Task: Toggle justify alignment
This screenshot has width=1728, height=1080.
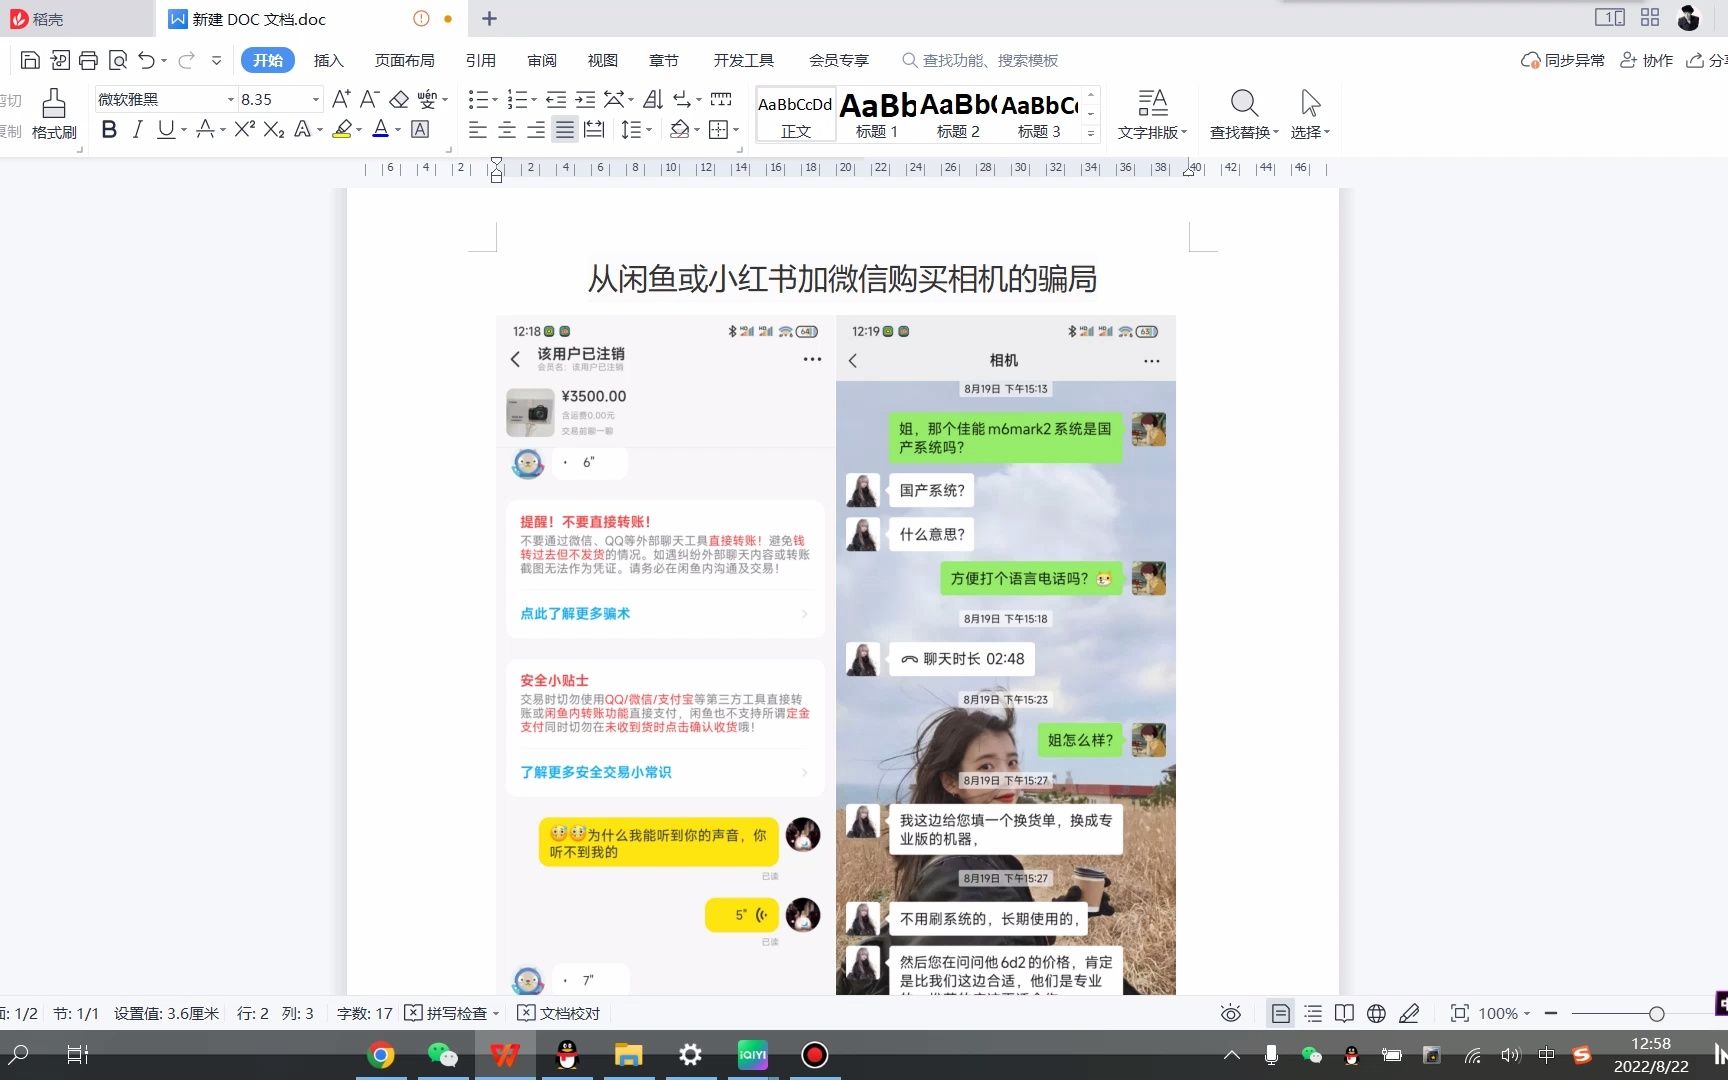Action: click(x=565, y=129)
